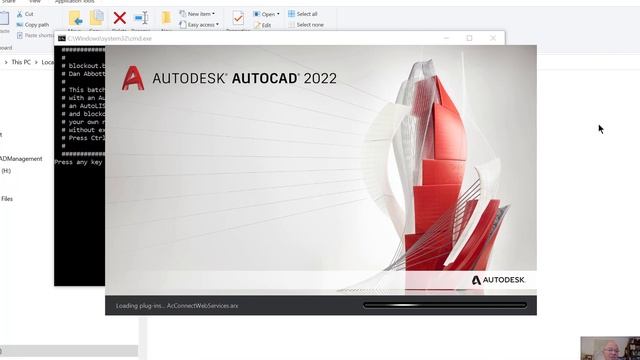The width and height of the screenshot is (640, 360).
Task: Open the Share ribbon tab
Action: (x=9, y=2)
